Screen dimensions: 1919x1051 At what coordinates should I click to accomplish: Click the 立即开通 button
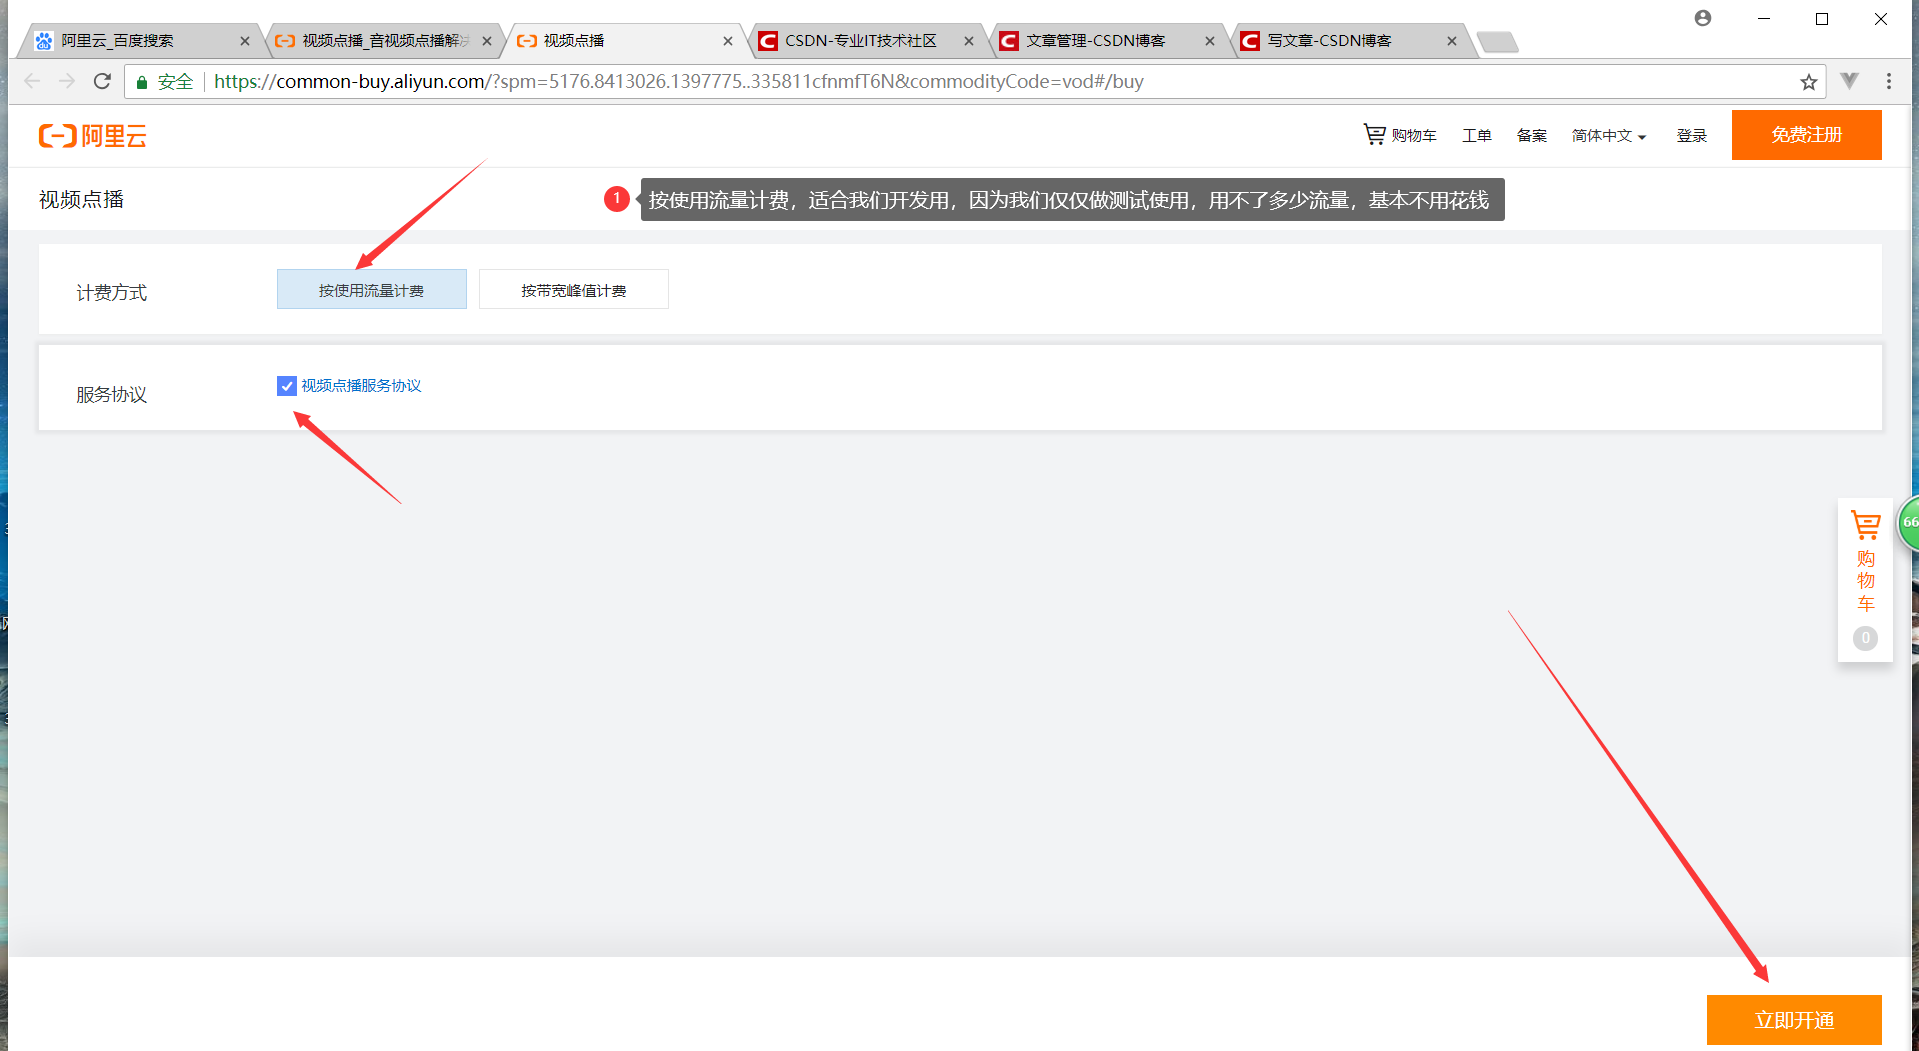[1794, 1020]
